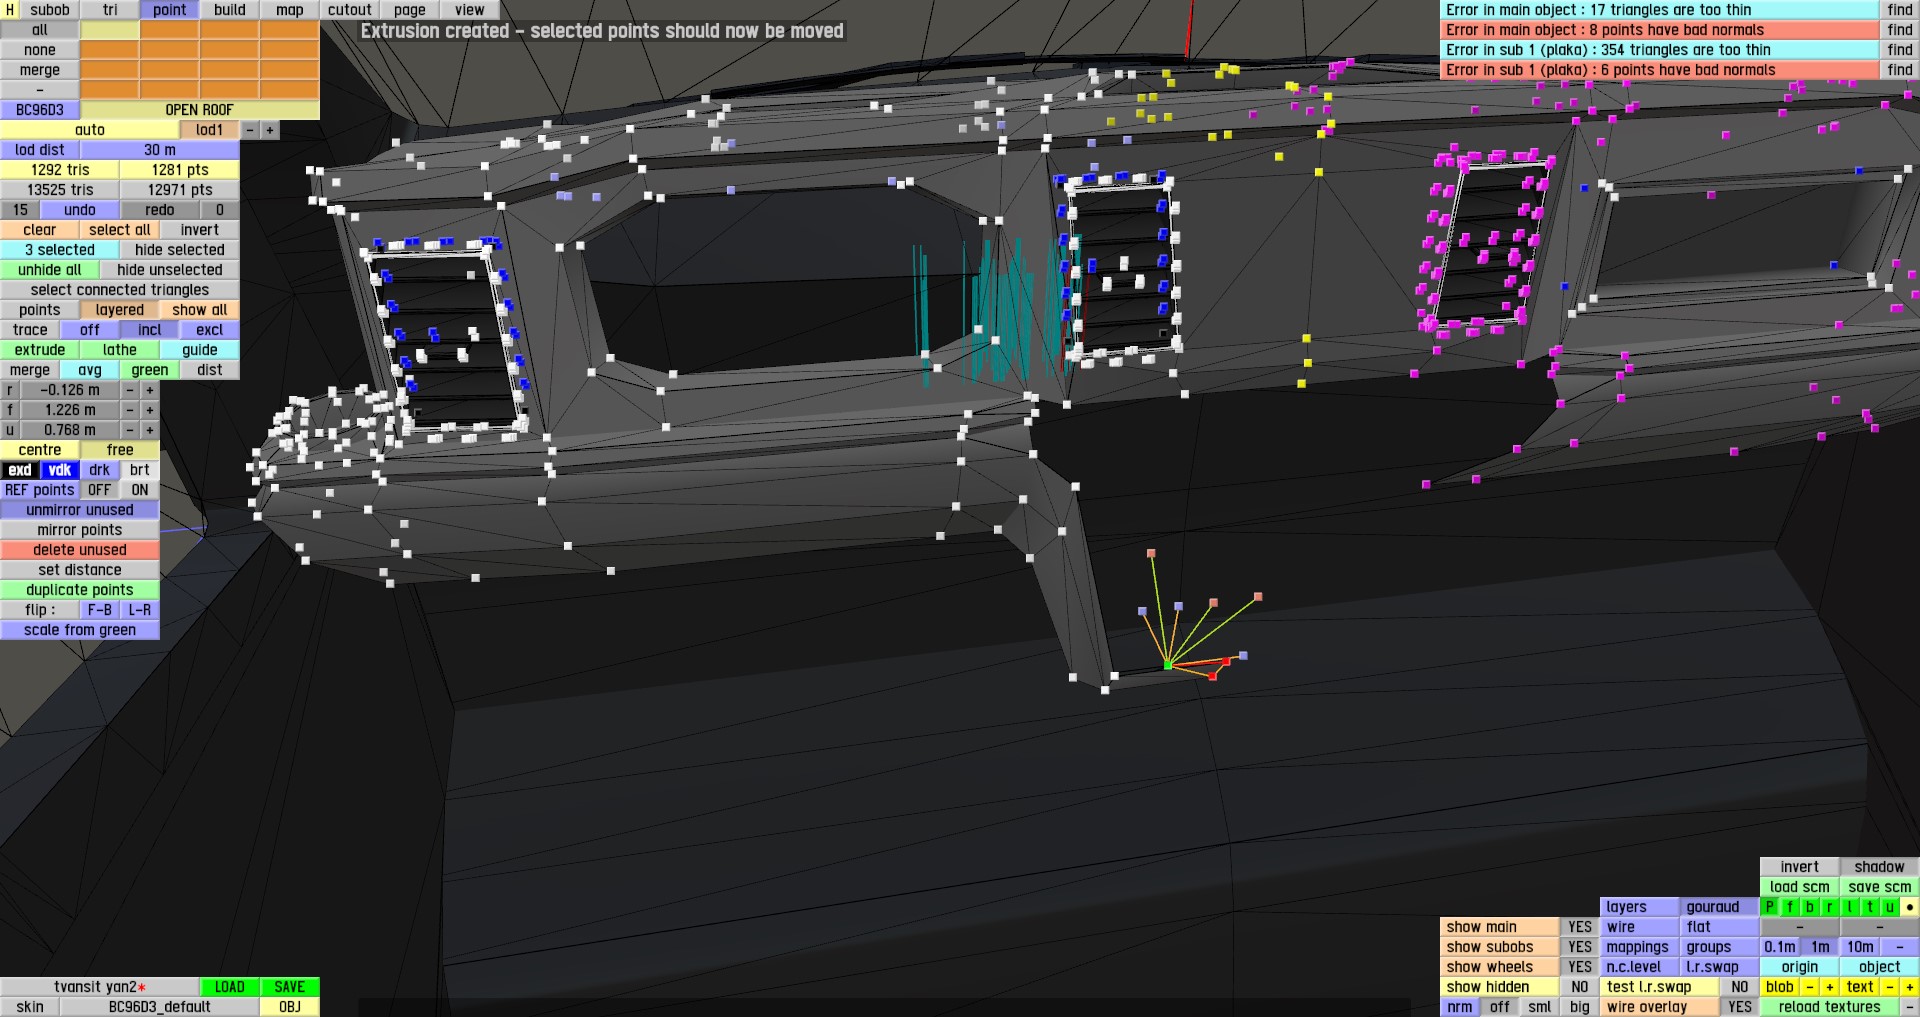The height and width of the screenshot is (1017, 1920).
Task: Decrease the f value with its minus button
Action: click(x=130, y=410)
